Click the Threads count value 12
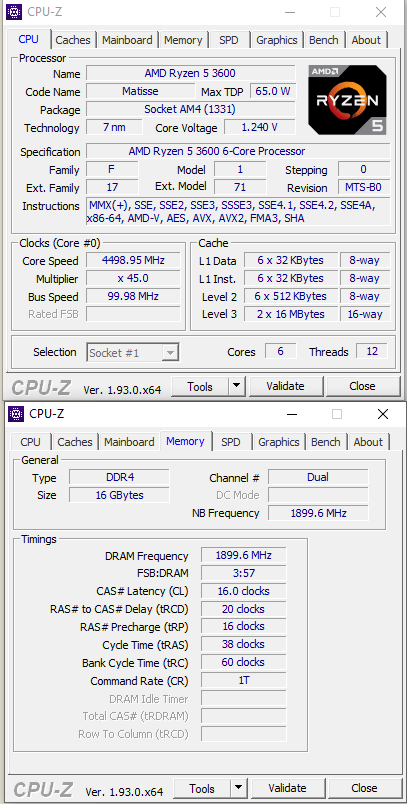Screen dimensions: 407x804 tap(372, 351)
